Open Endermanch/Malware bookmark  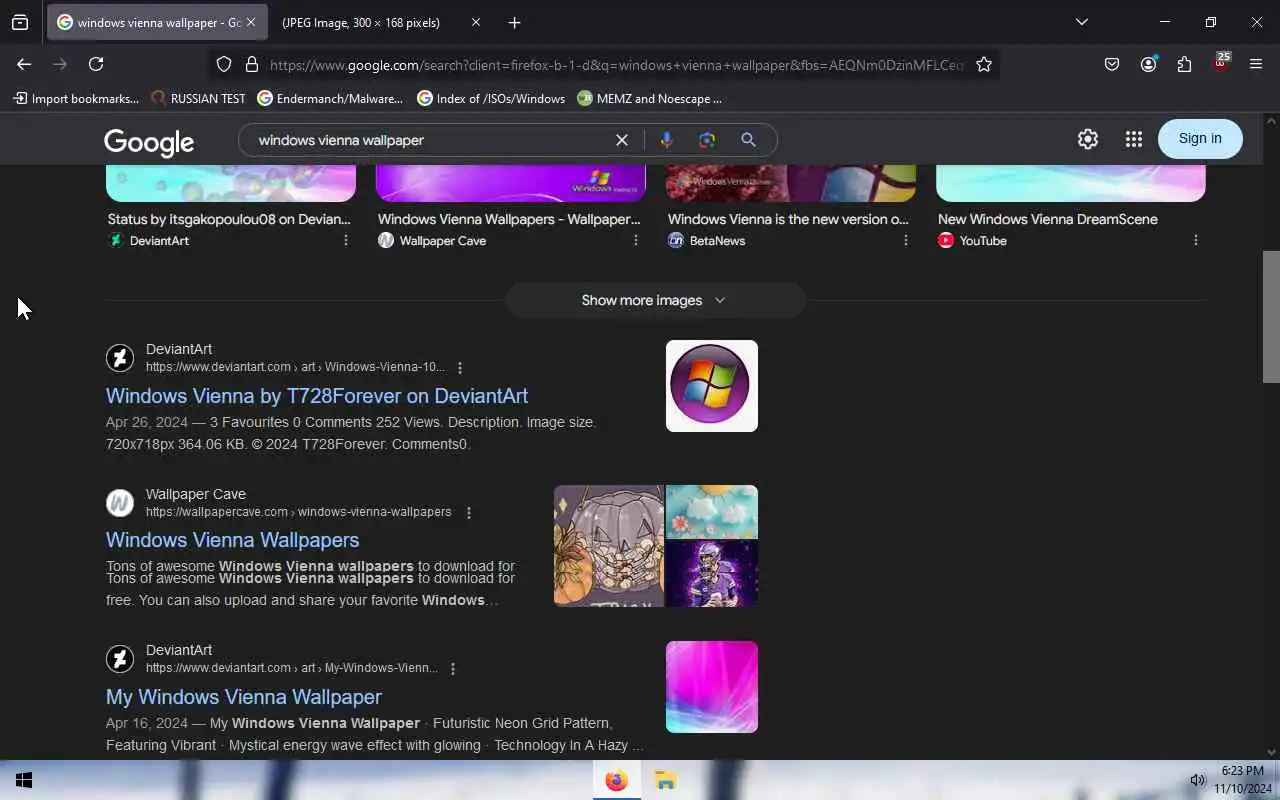(x=330, y=98)
